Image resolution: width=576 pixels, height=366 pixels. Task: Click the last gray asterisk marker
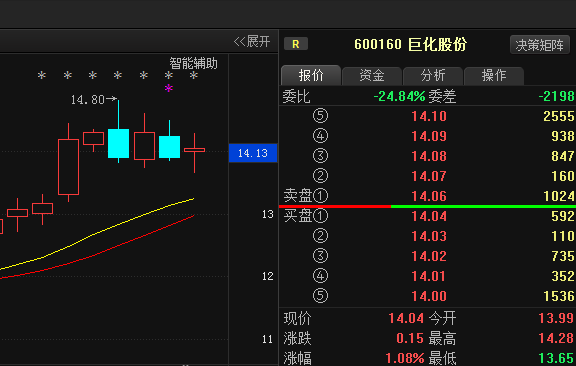(x=194, y=75)
